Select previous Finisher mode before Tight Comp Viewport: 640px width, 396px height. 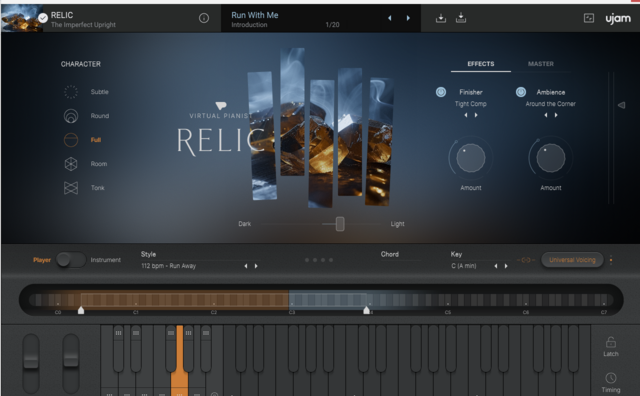pyautogui.click(x=466, y=115)
